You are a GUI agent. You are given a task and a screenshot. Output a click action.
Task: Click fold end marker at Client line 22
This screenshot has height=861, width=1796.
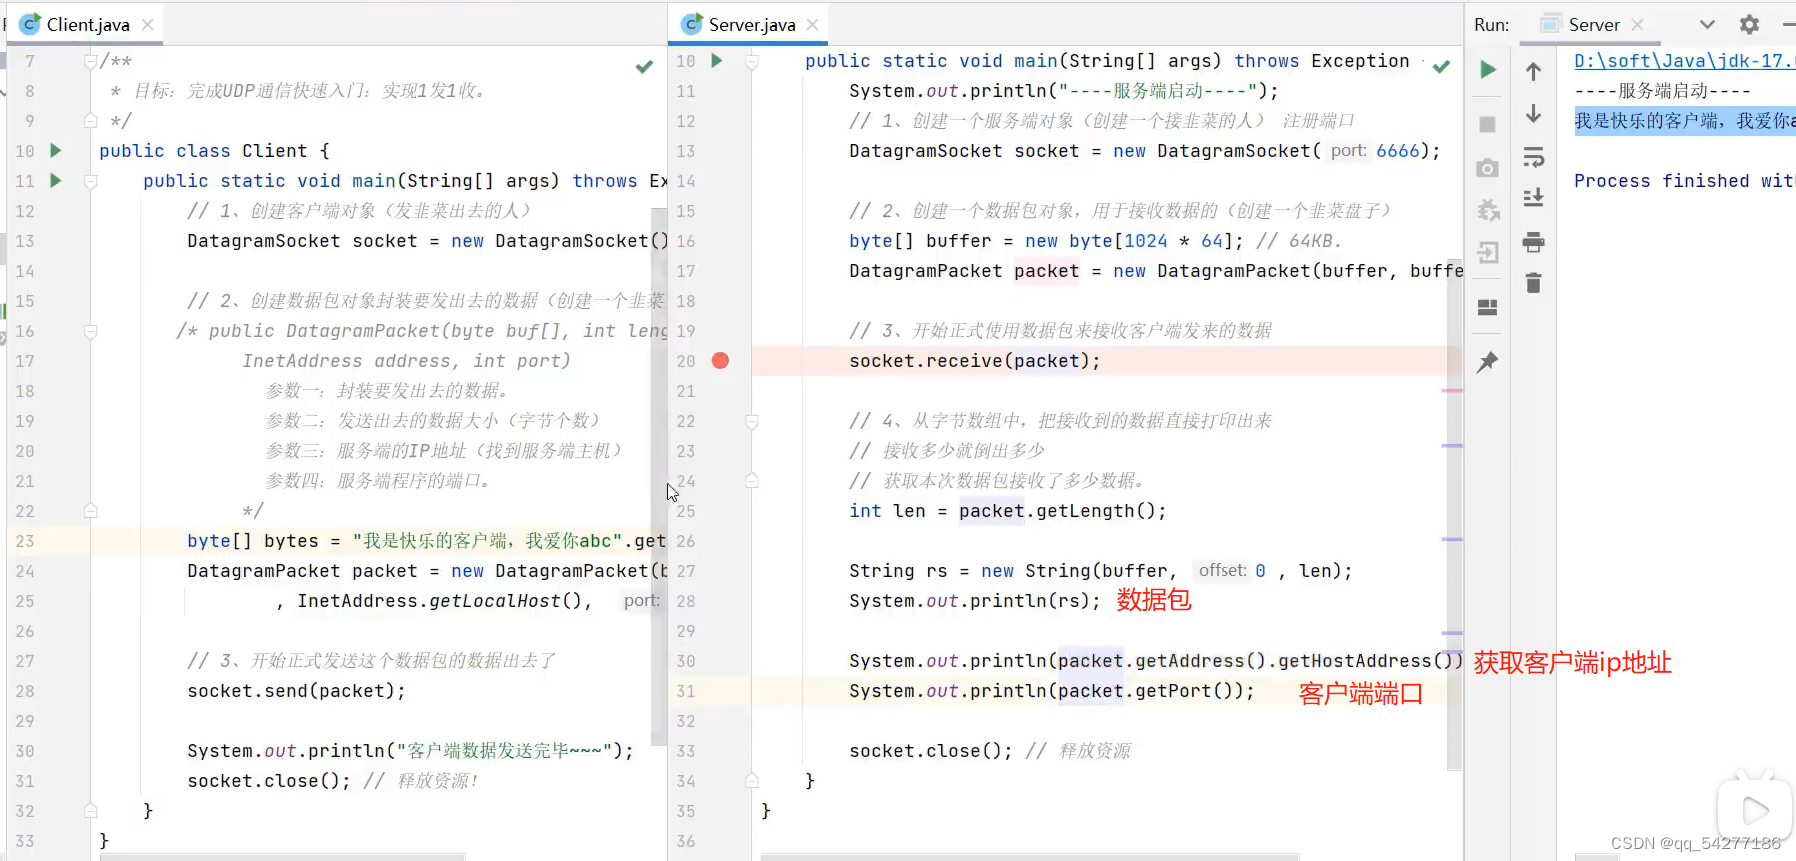coord(91,511)
